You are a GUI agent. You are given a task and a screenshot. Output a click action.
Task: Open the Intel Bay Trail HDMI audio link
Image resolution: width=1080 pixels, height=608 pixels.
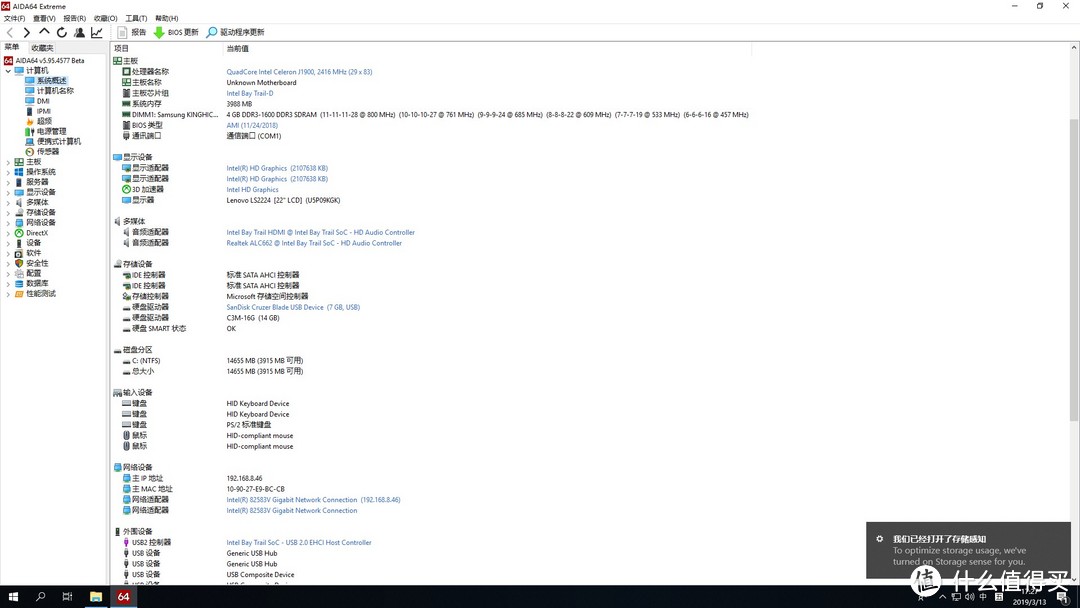[x=320, y=232]
